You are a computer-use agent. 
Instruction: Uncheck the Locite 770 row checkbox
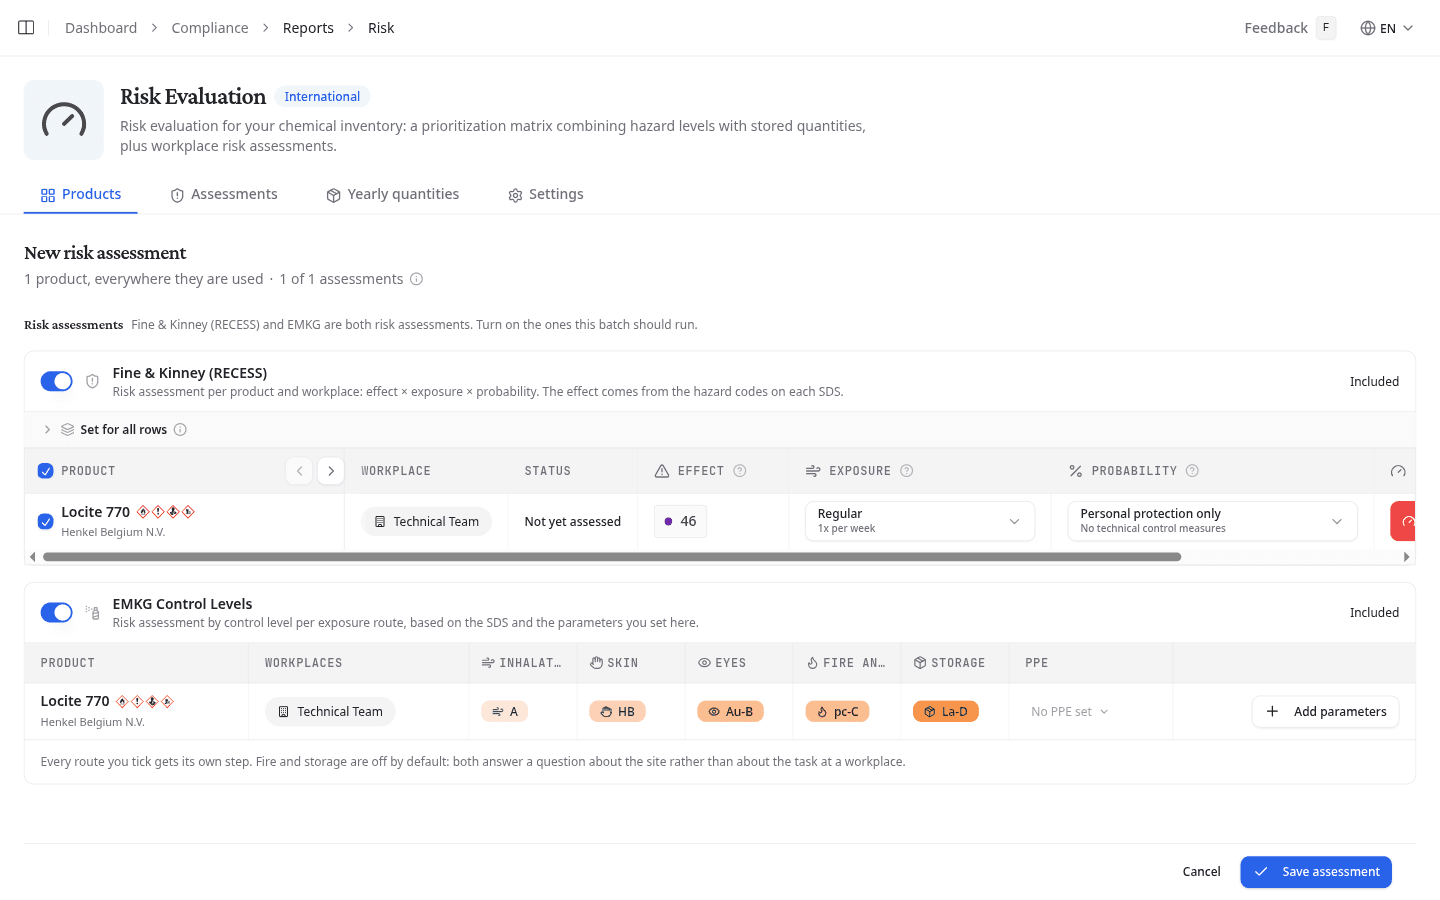[45, 521]
